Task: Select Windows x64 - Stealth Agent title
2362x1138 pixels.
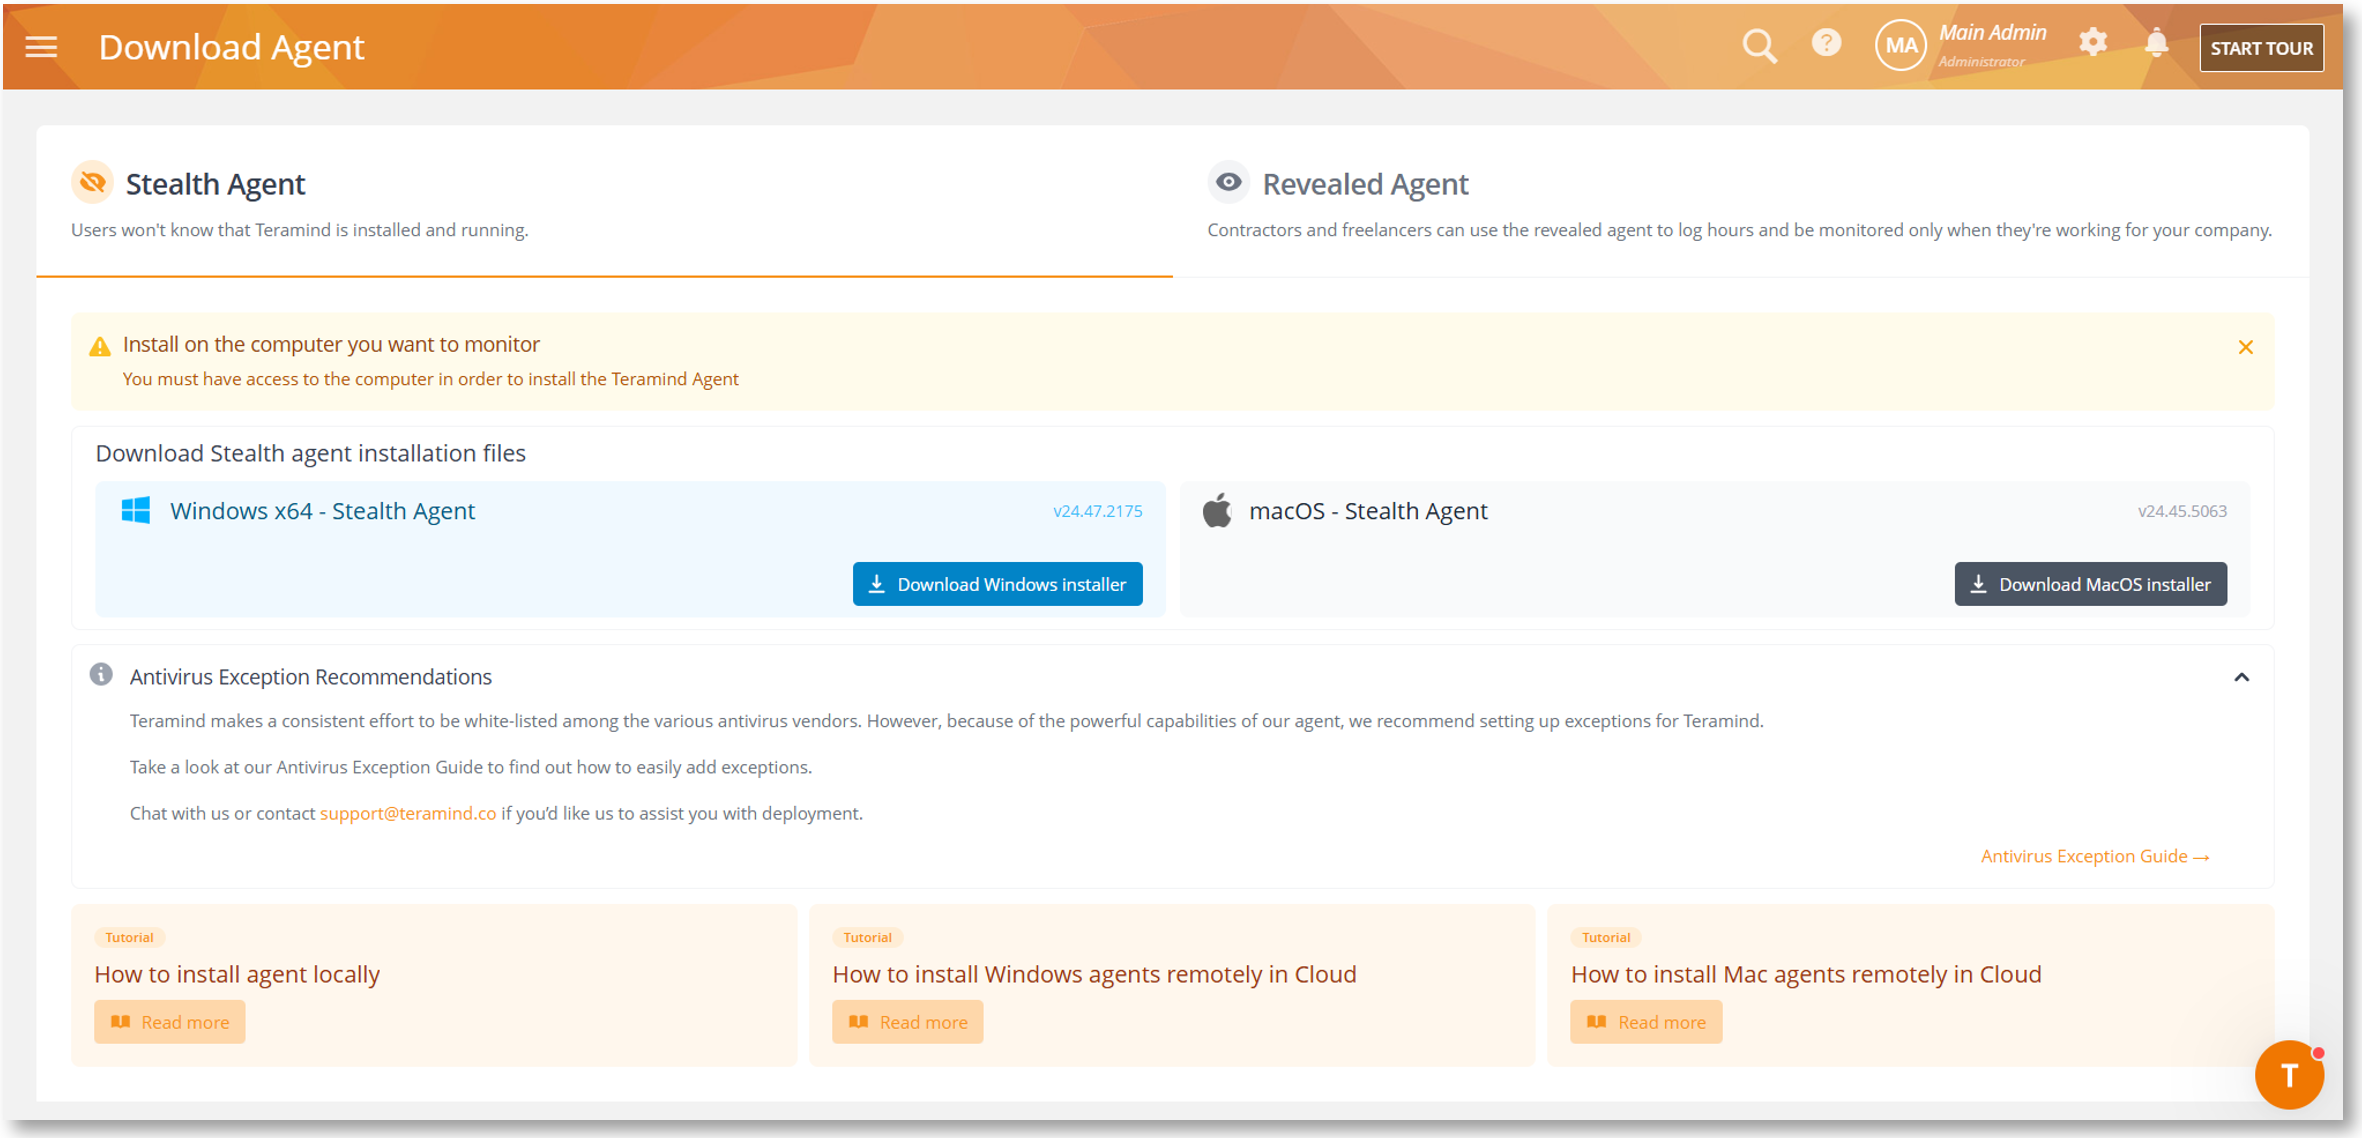Action: (322, 511)
